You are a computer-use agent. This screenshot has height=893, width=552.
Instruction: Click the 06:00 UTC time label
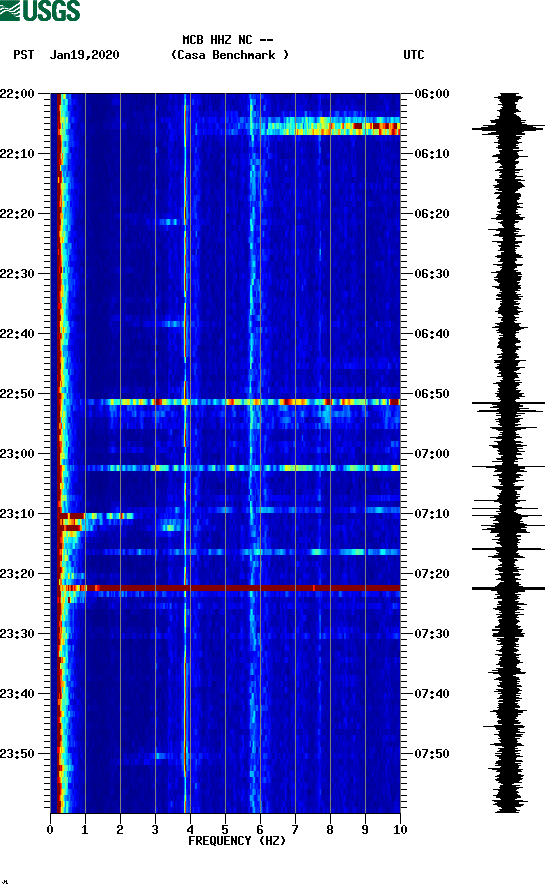(x=432, y=93)
